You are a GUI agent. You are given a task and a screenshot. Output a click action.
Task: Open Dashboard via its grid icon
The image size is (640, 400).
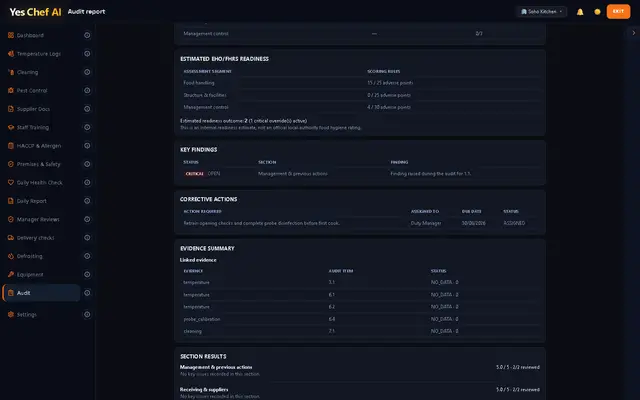coord(11,35)
